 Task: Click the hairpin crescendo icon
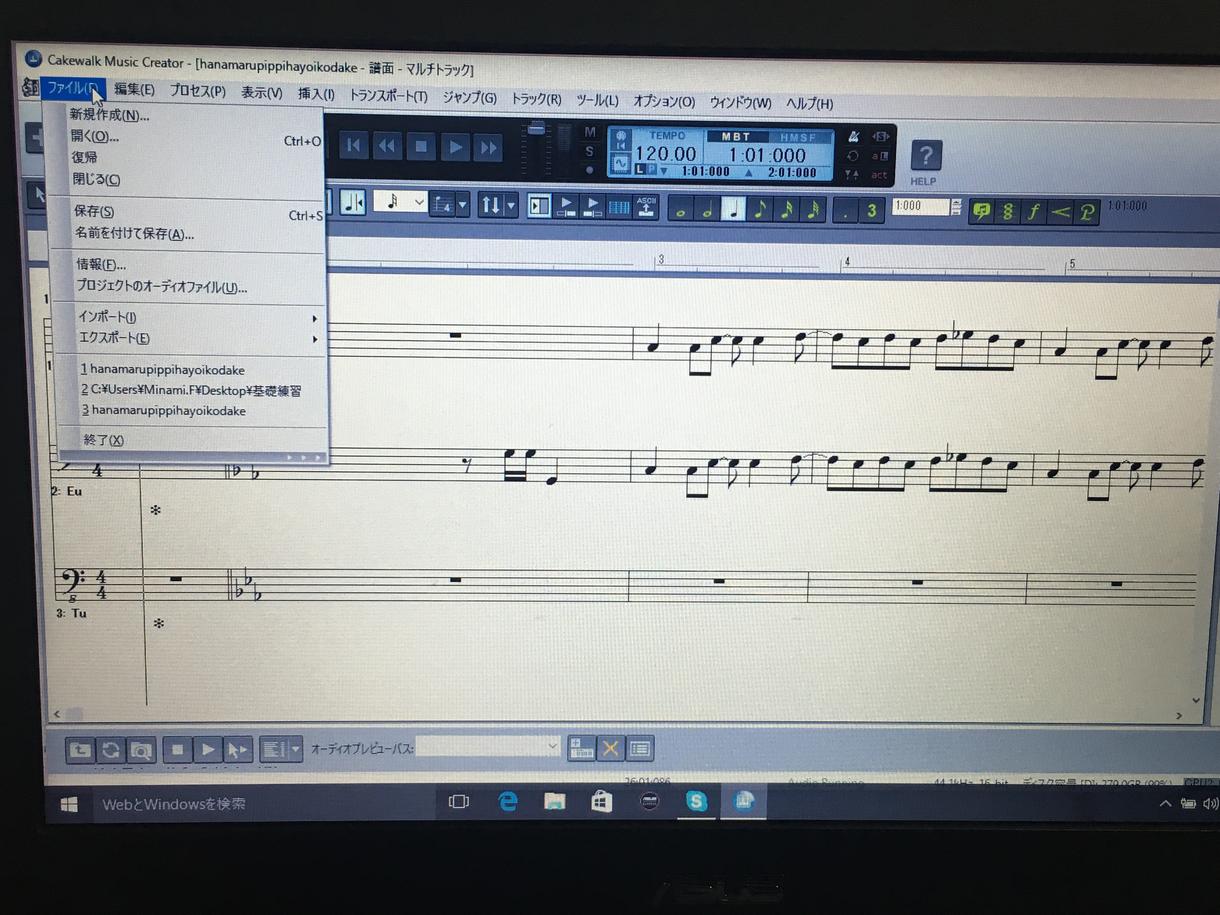(x=1060, y=208)
